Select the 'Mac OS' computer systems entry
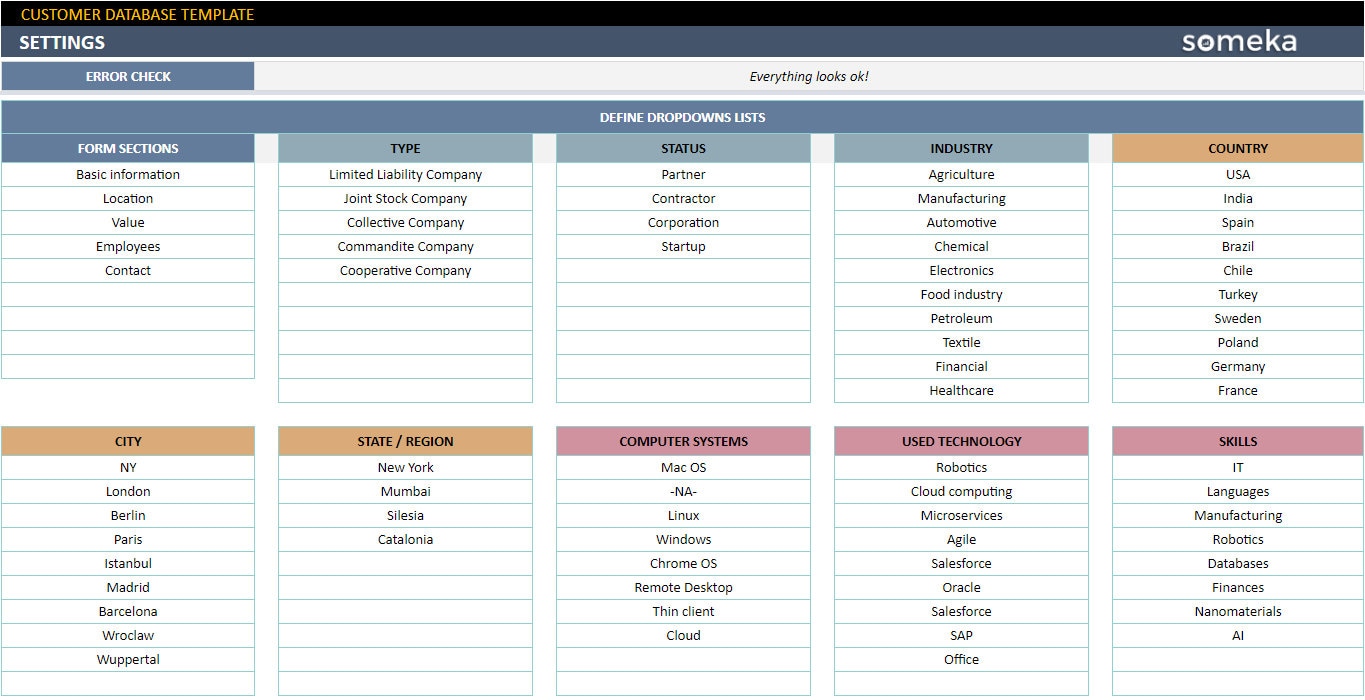The height and width of the screenshot is (700, 1365). click(682, 467)
